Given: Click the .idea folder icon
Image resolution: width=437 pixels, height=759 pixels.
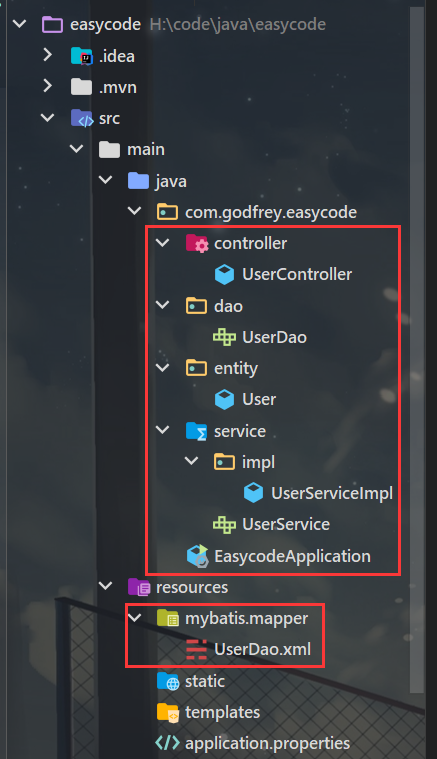Looking at the screenshot, I should 82,56.
